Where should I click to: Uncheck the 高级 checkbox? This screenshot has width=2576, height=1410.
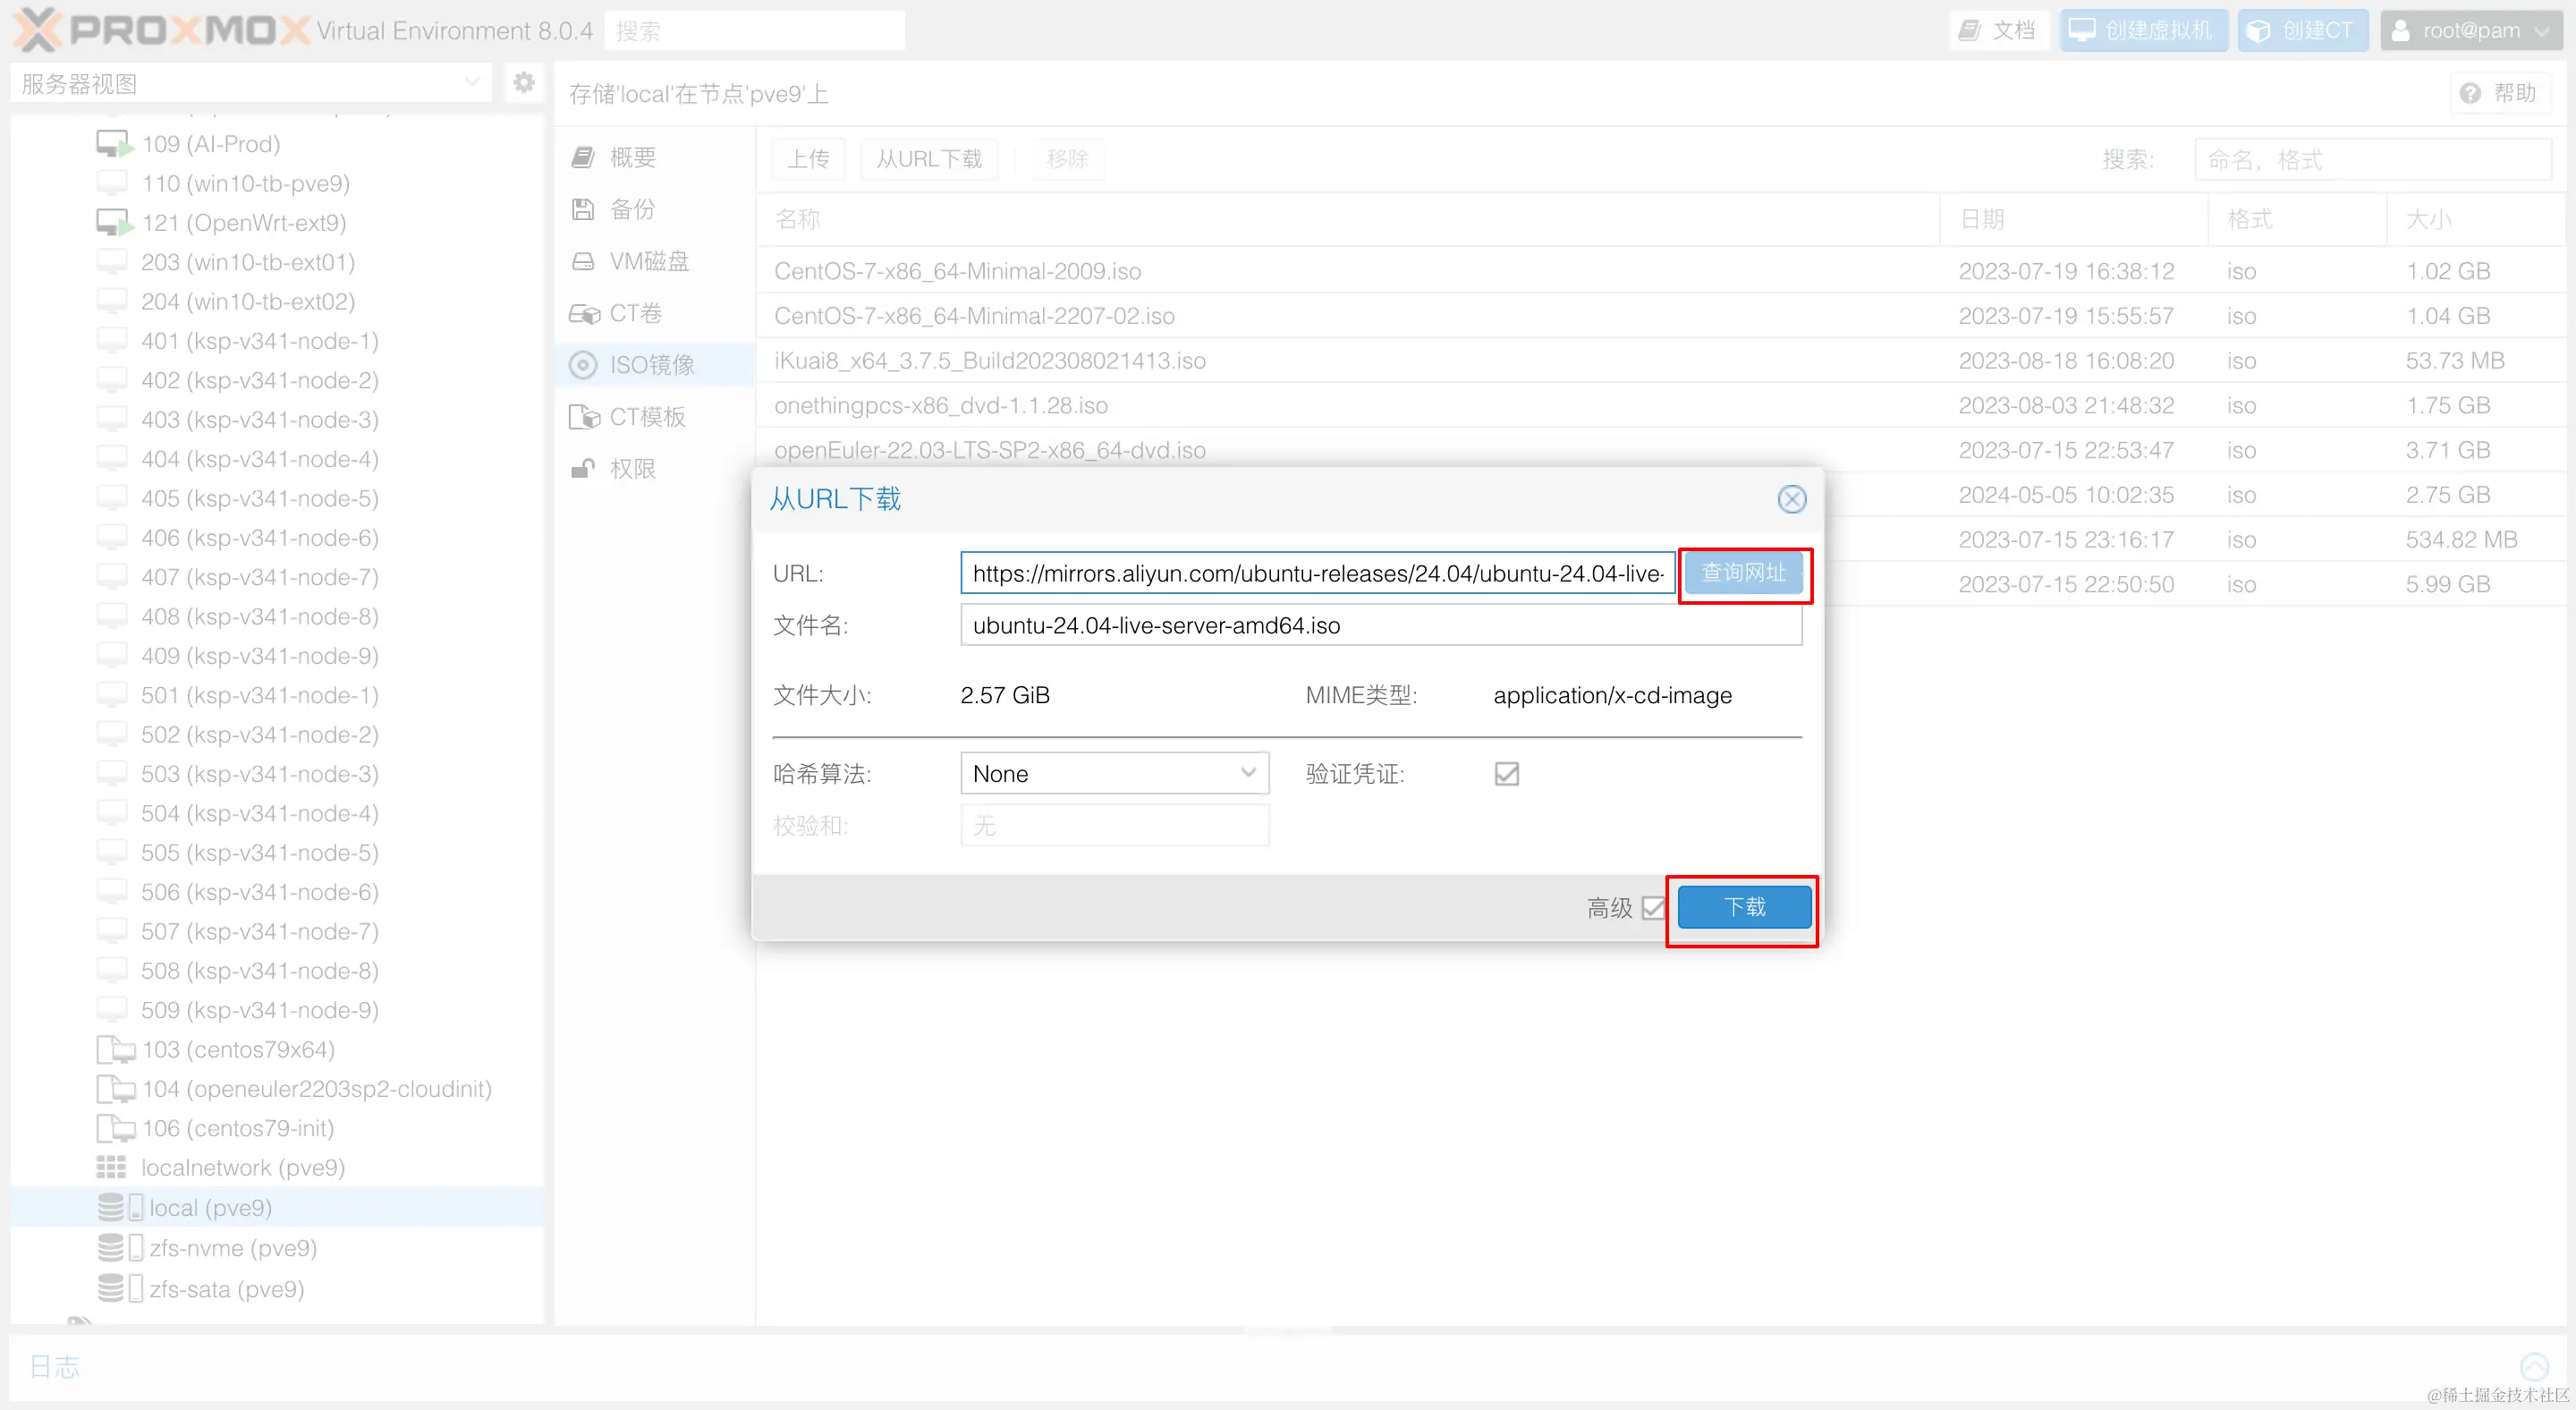click(1655, 908)
